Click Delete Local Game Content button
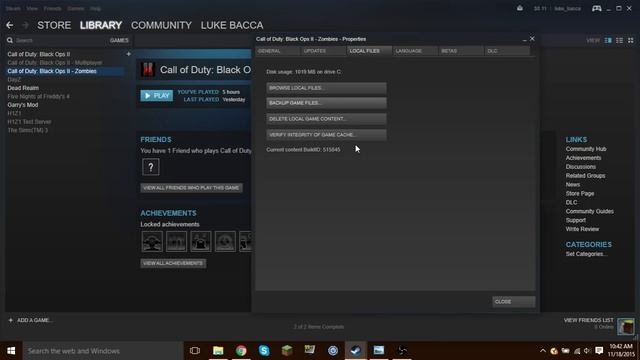640x360 pixels. click(326, 119)
